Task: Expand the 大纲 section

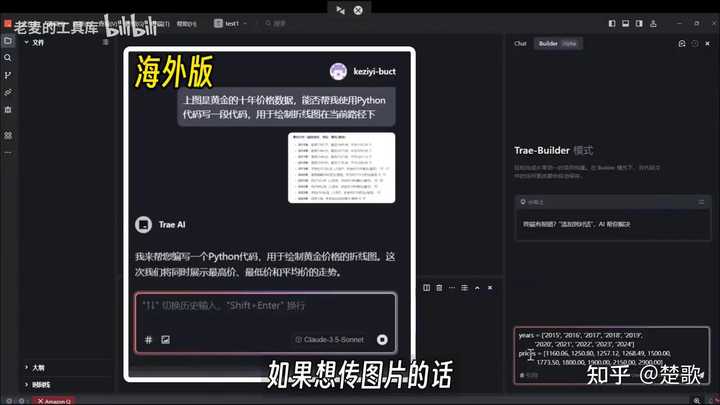Action: [35, 367]
